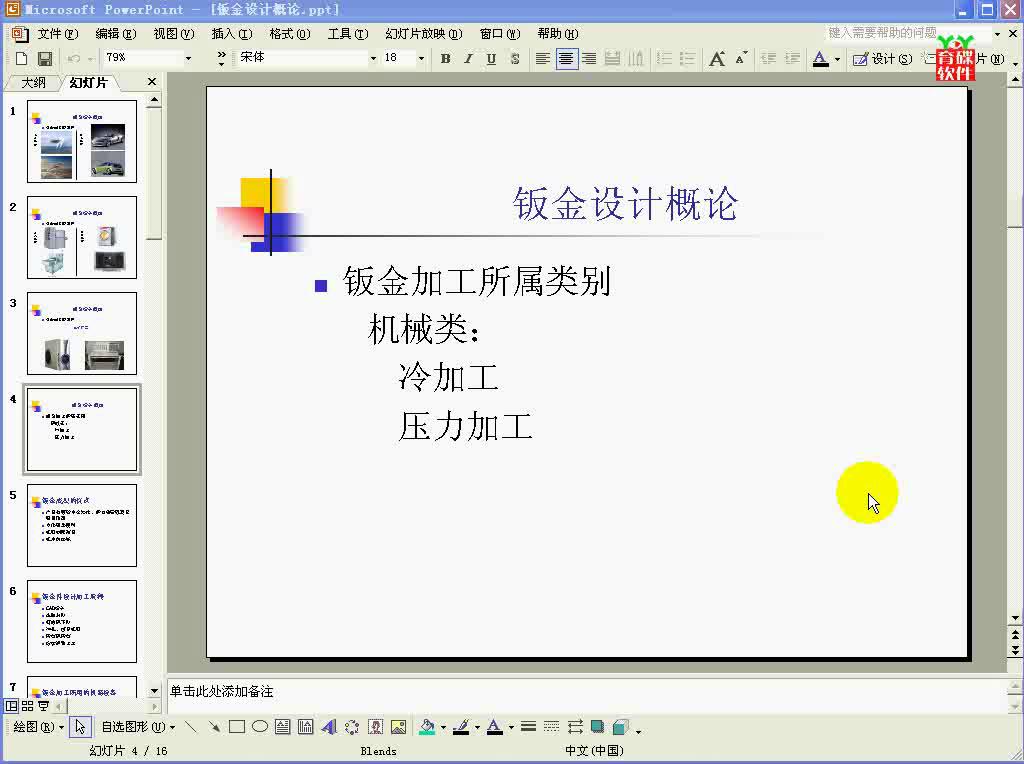Toggle text Shadow button
The width and height of the screenshot is (1024, 764).
click(515, 58)
